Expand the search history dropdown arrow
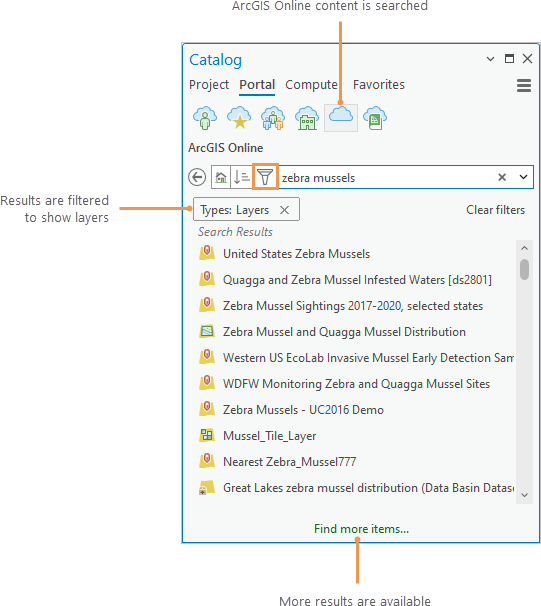541x606 pixels. 523,177
